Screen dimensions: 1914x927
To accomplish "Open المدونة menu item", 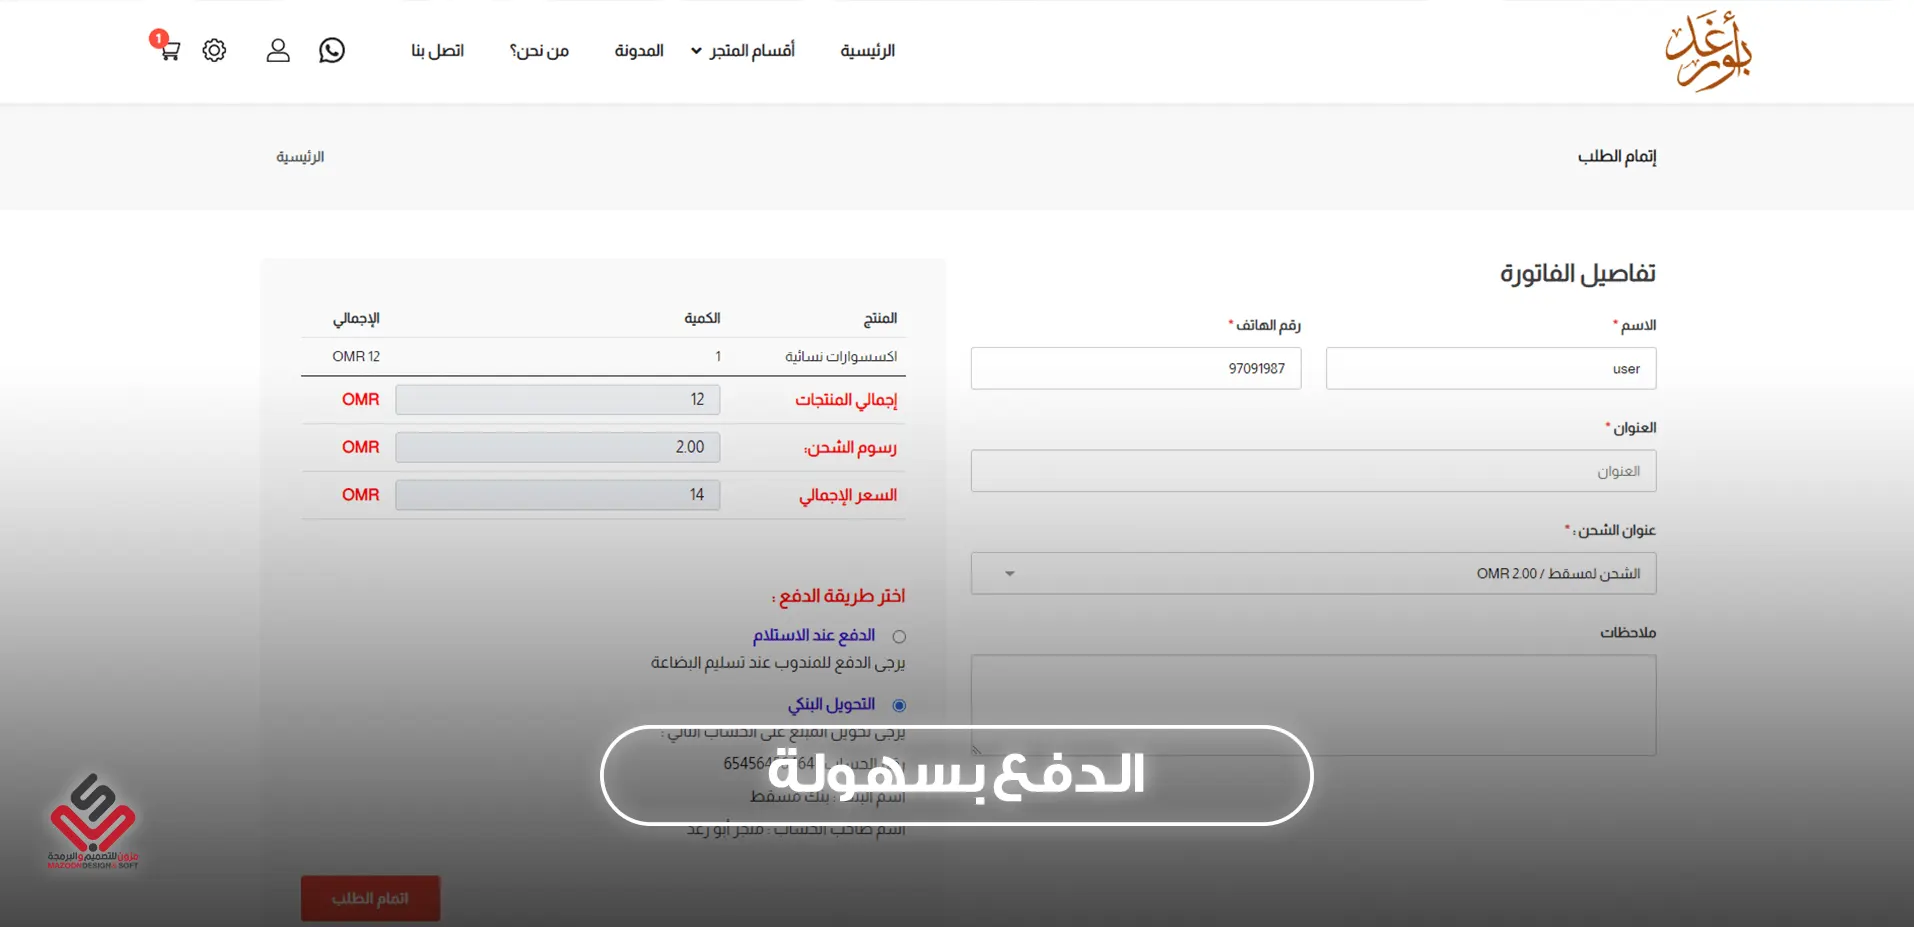I will coord(639,51).
